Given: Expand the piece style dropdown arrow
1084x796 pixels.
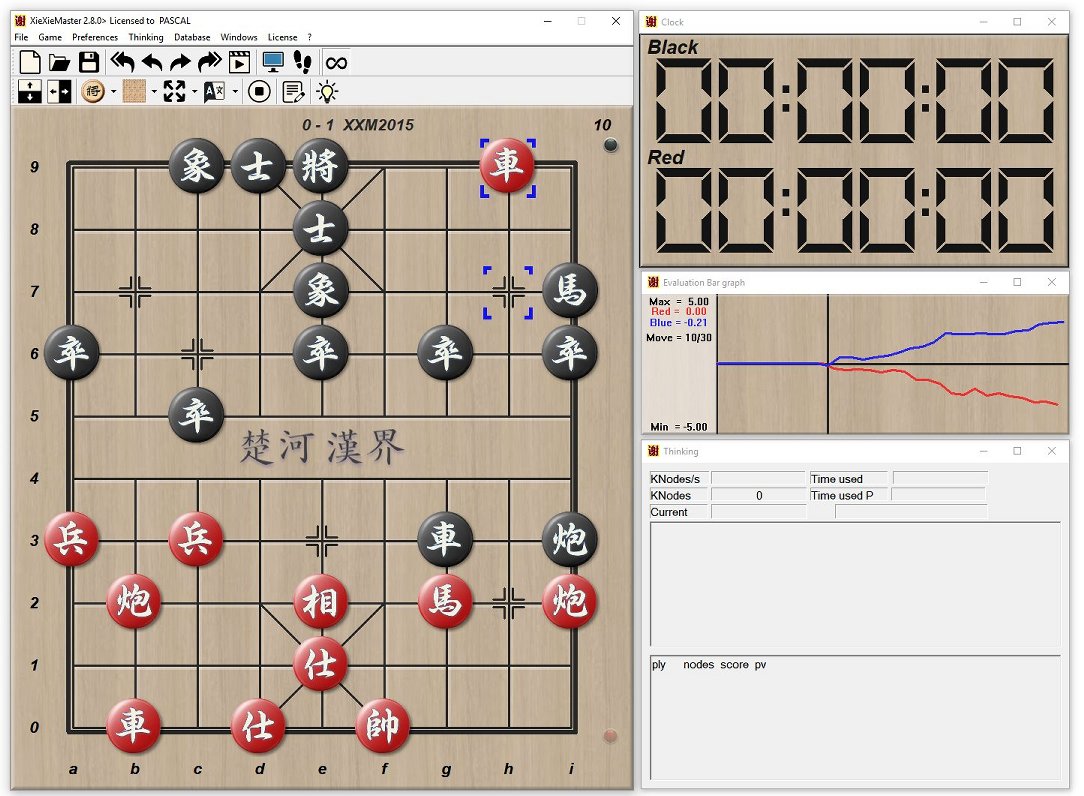Looking at the screenshot, I should (x=114, y=92).
